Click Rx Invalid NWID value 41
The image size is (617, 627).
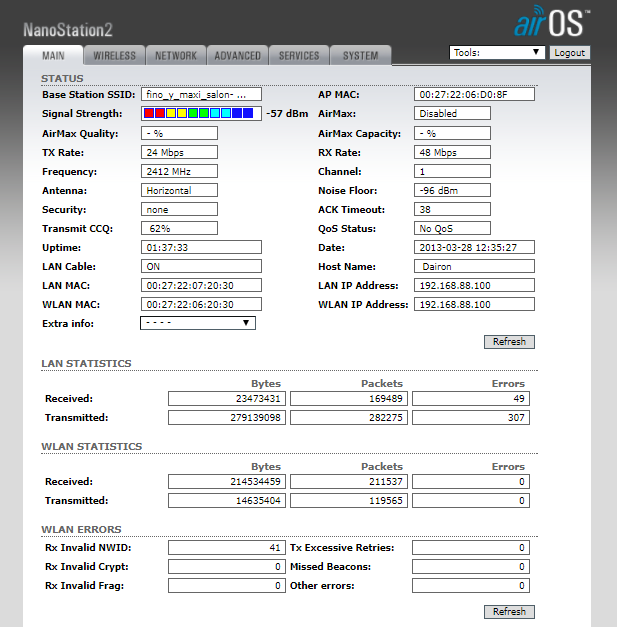[227, 547]
